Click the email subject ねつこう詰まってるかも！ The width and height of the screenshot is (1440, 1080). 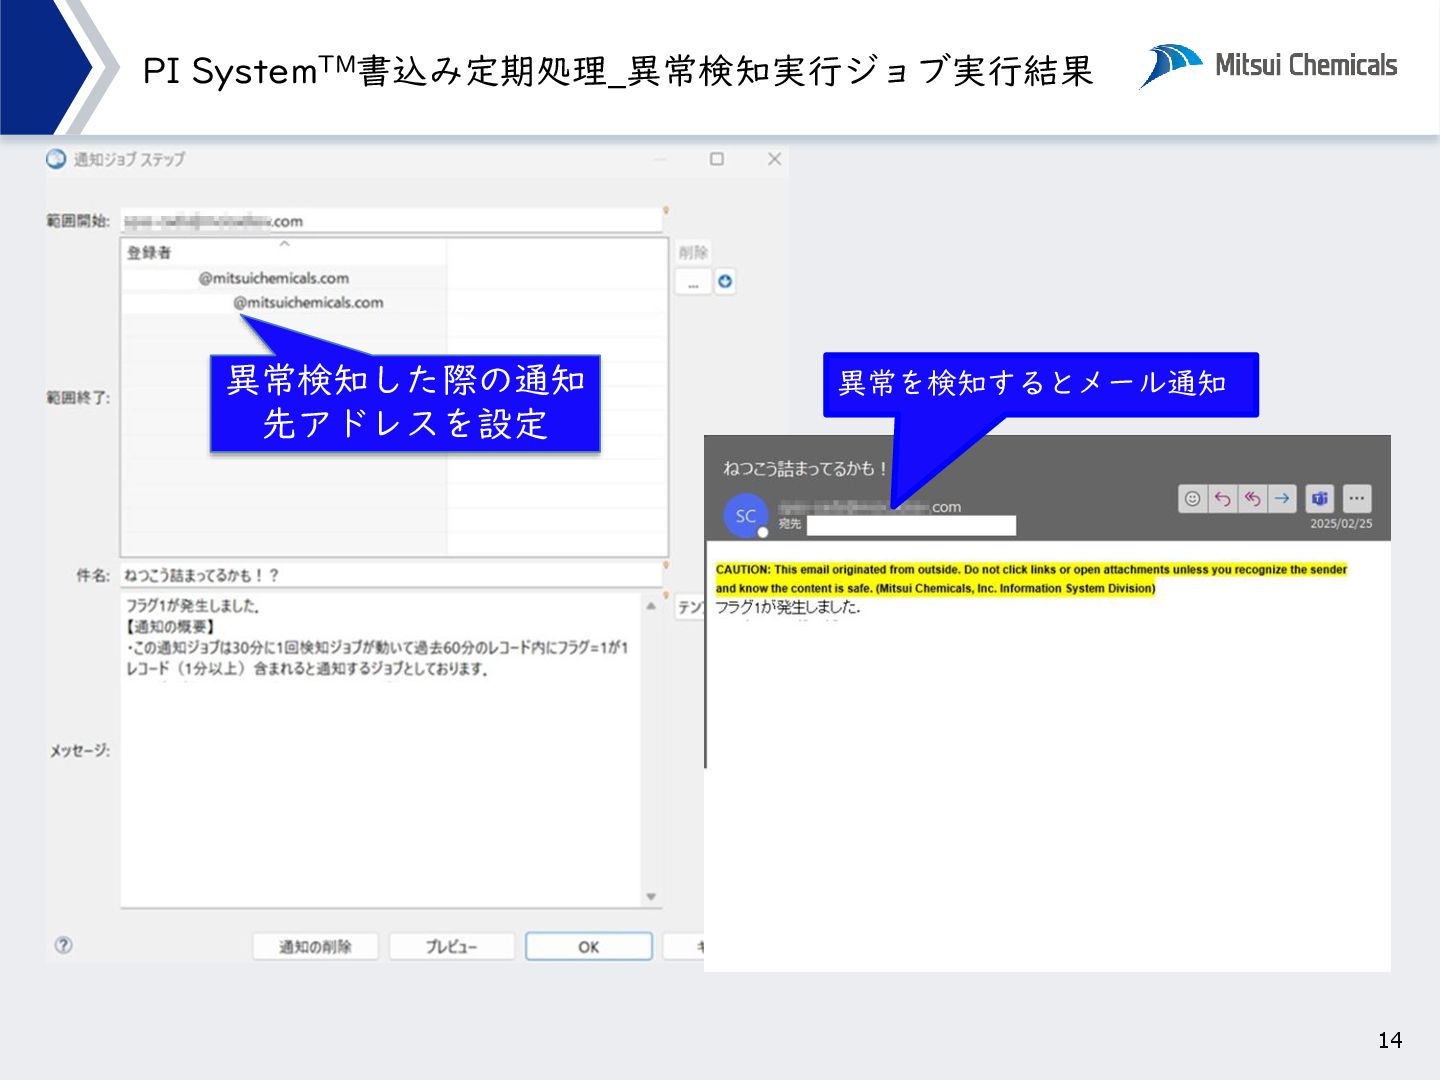coord(805,468)
